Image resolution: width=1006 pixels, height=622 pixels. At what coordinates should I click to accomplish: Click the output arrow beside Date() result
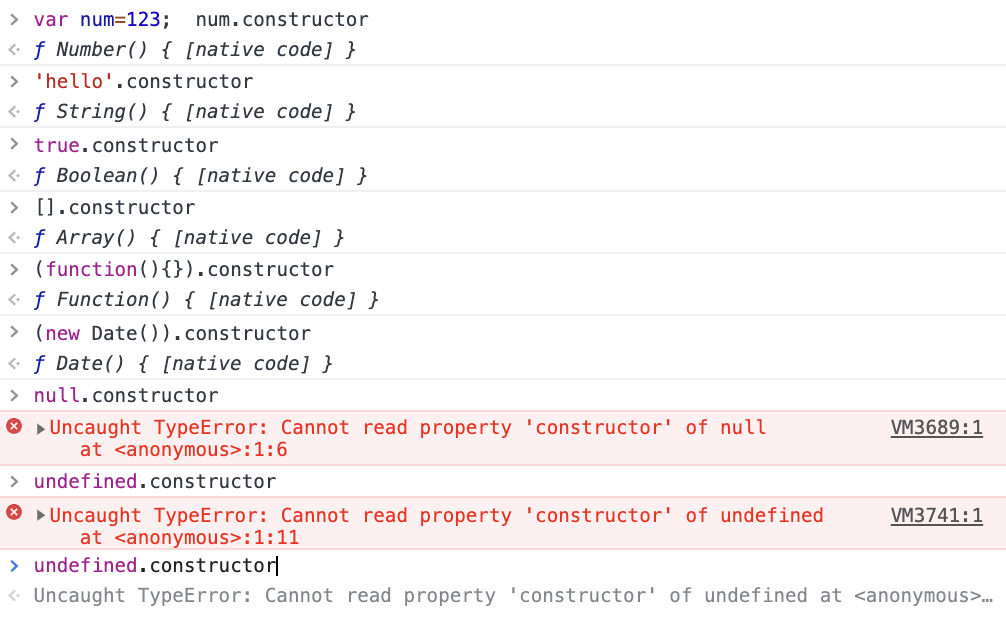(x=14, y=364)
